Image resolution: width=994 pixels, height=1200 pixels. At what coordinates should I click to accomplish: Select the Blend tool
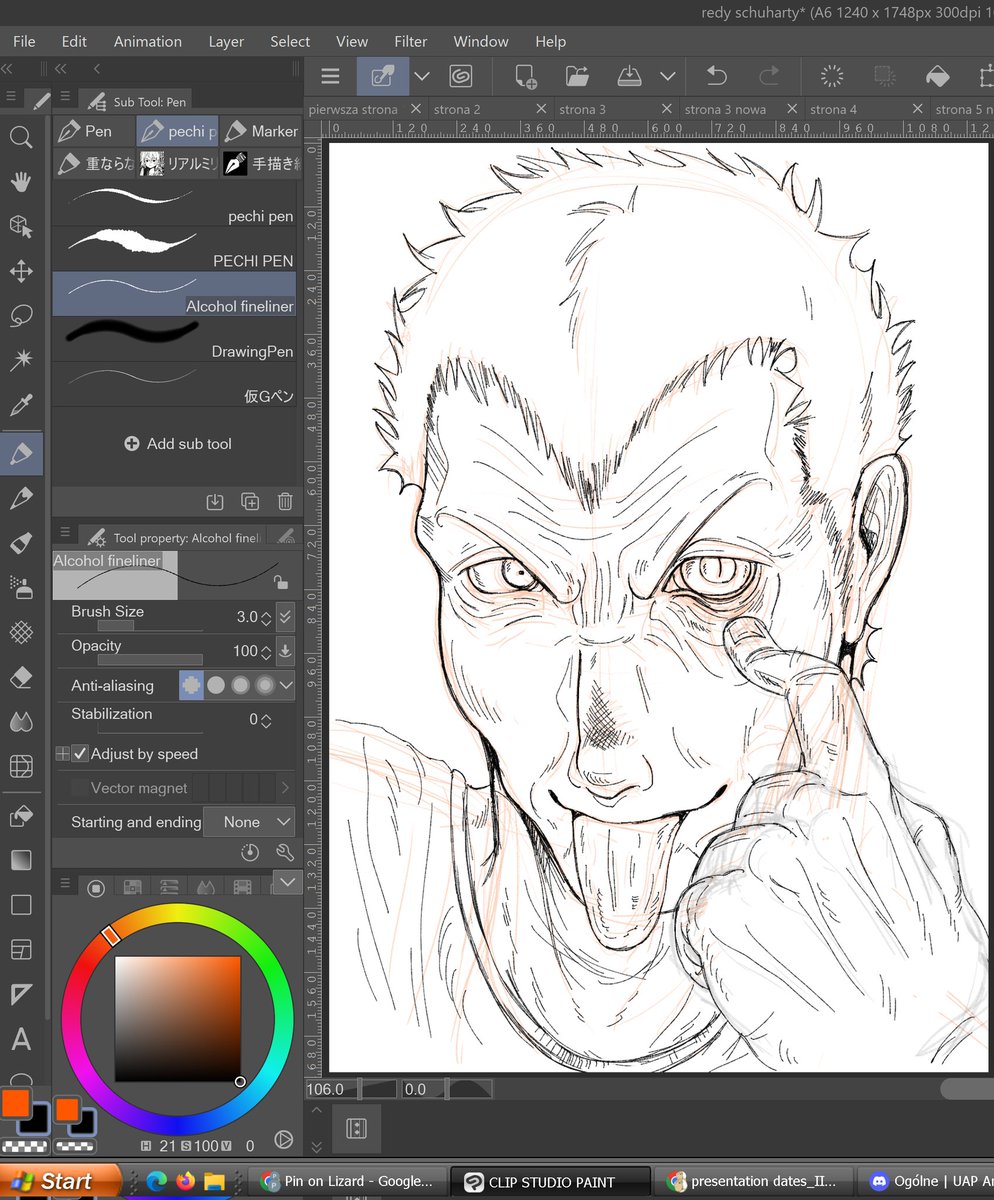21,722
